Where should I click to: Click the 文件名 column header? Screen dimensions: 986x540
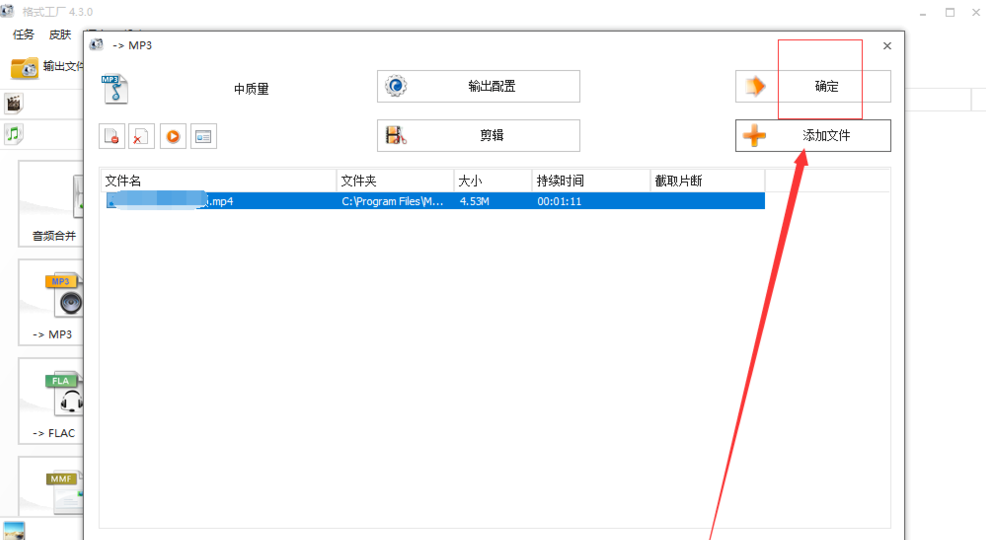[x=219, y=181]
